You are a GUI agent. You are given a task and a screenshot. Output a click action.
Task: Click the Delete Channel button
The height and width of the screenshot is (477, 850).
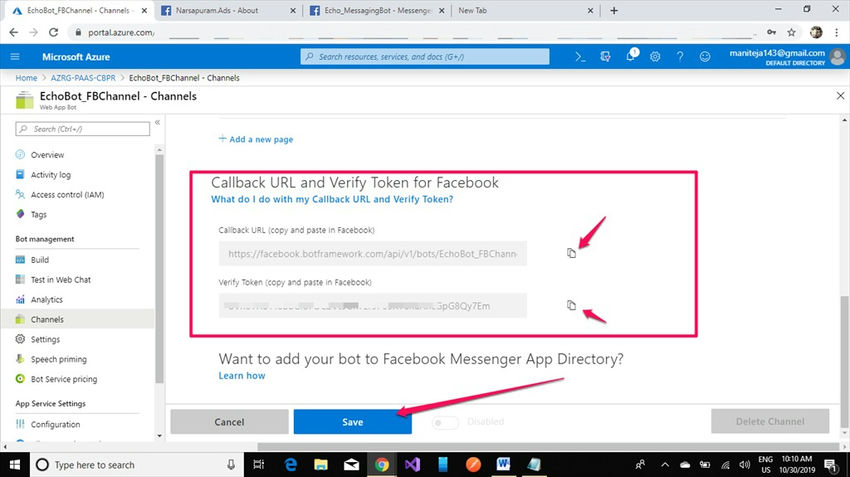(770, 421)
